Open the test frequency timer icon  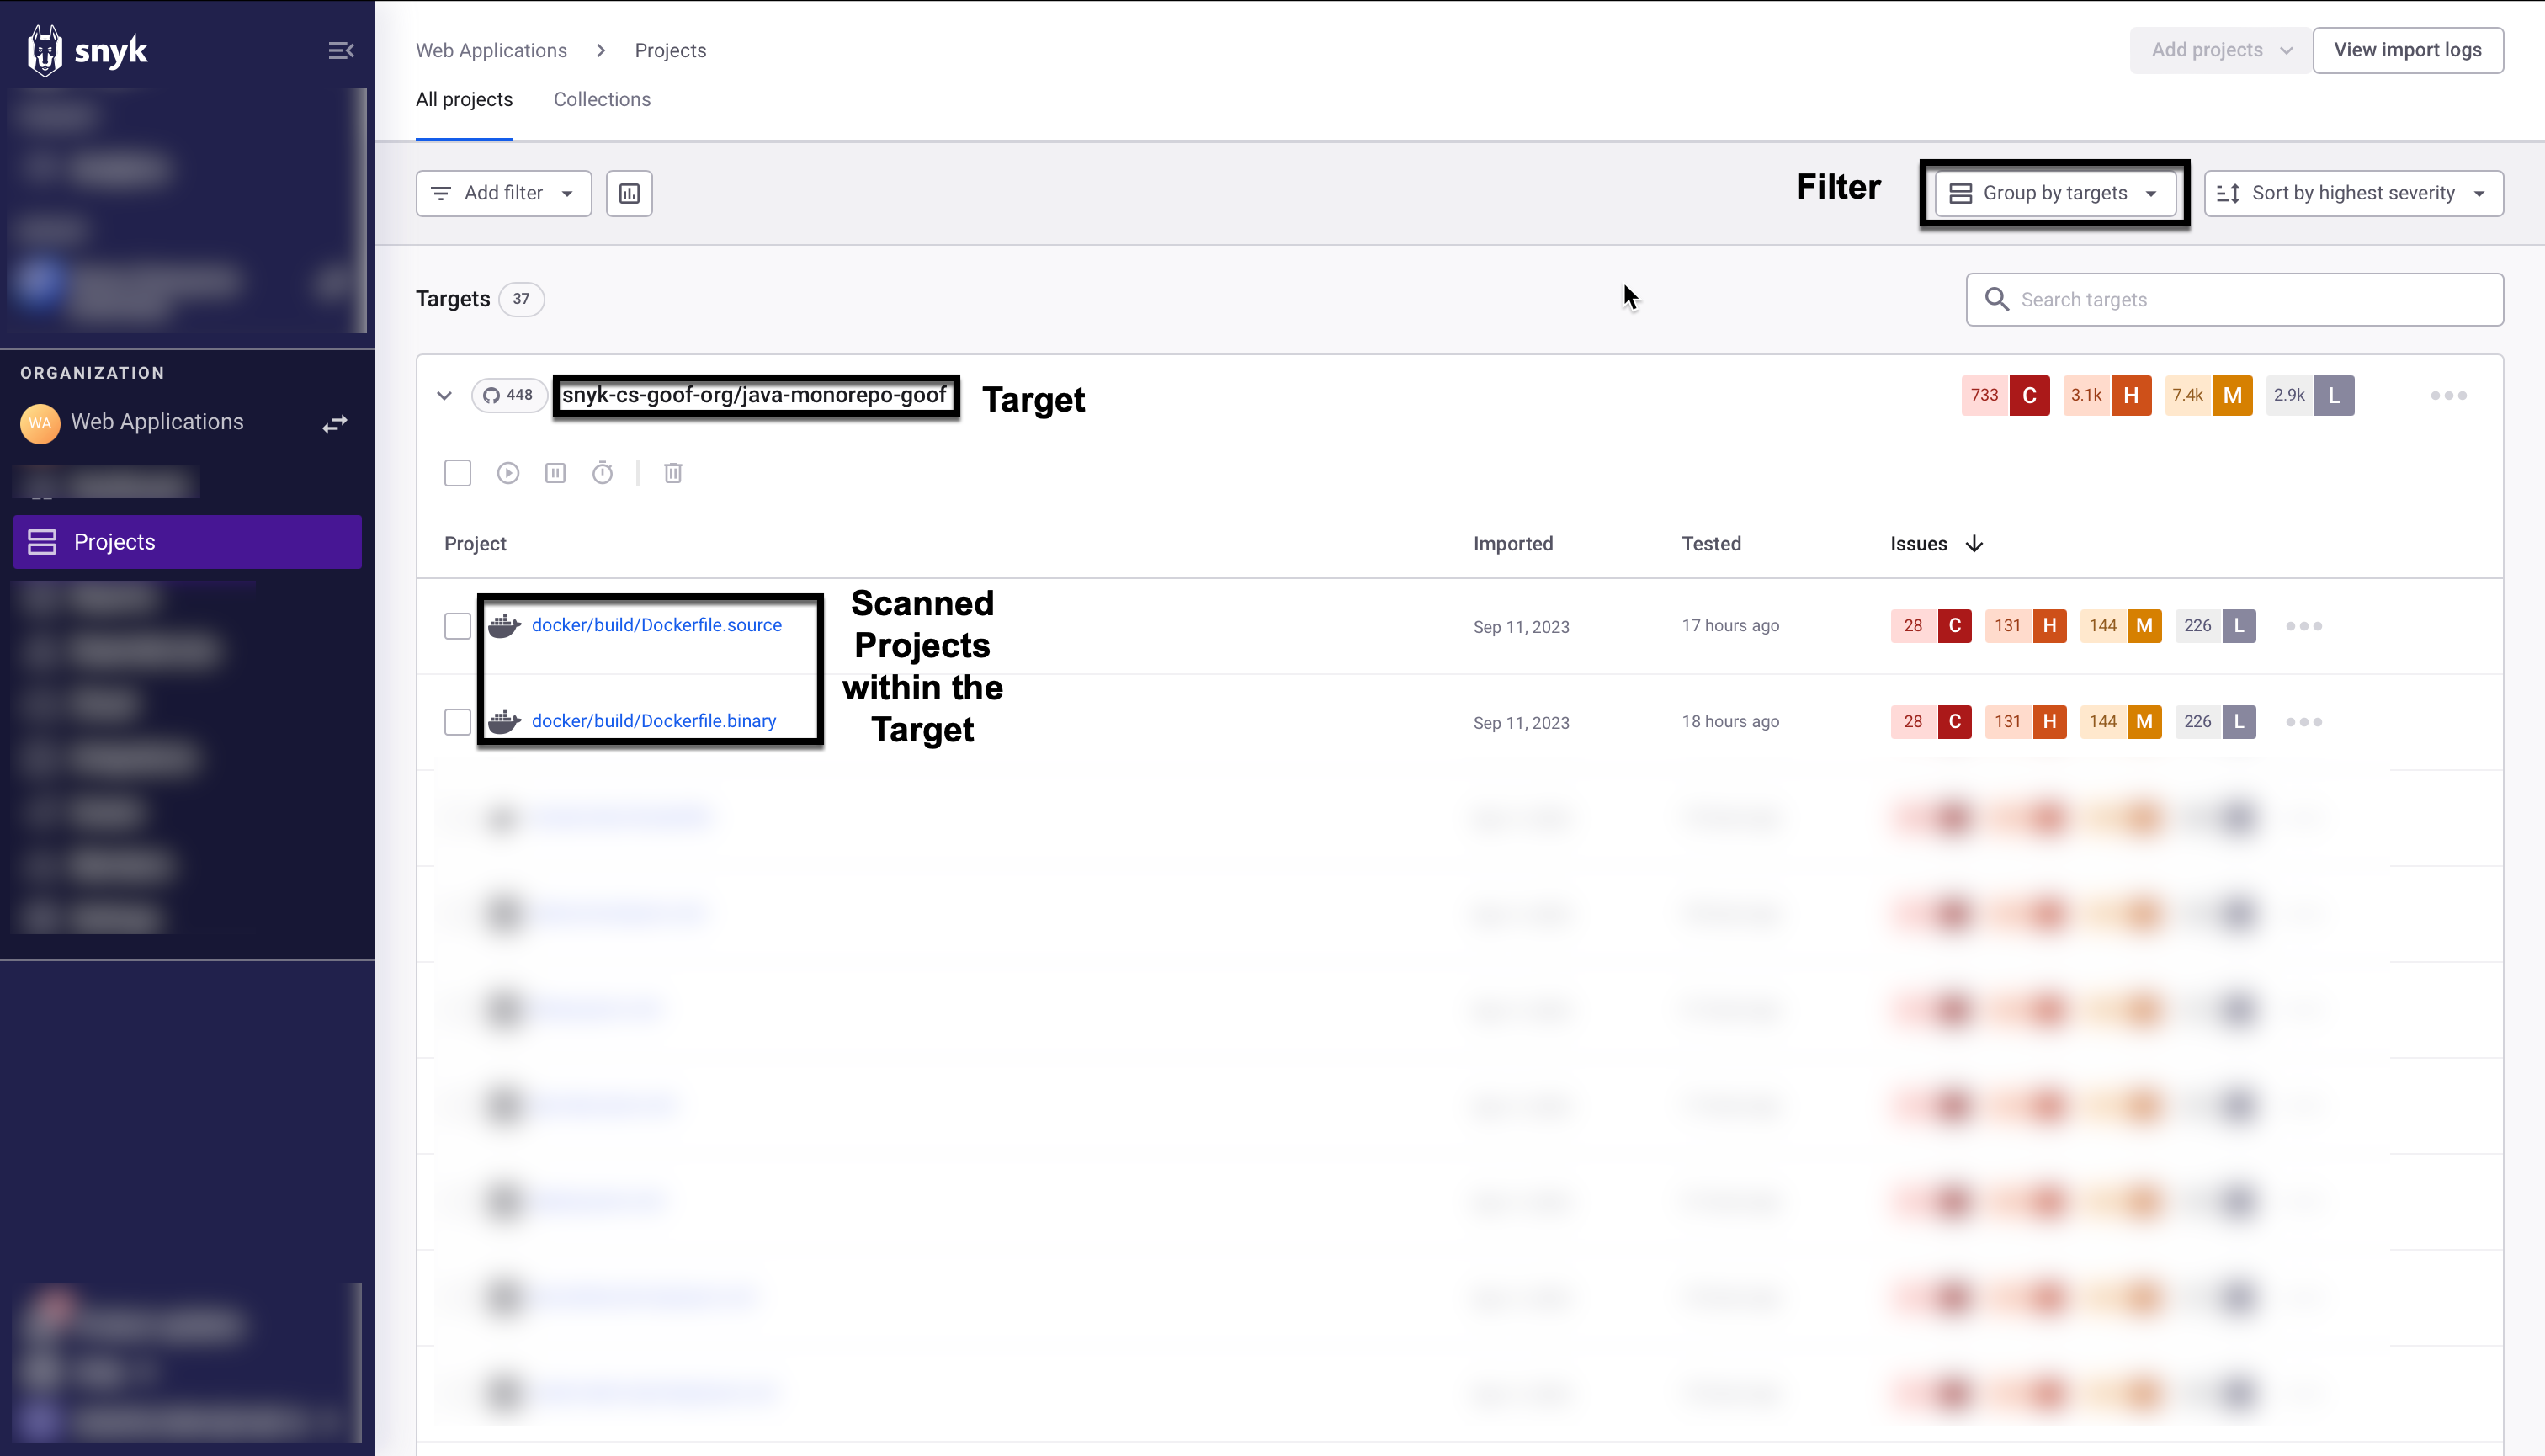click(x=602, y=472)
